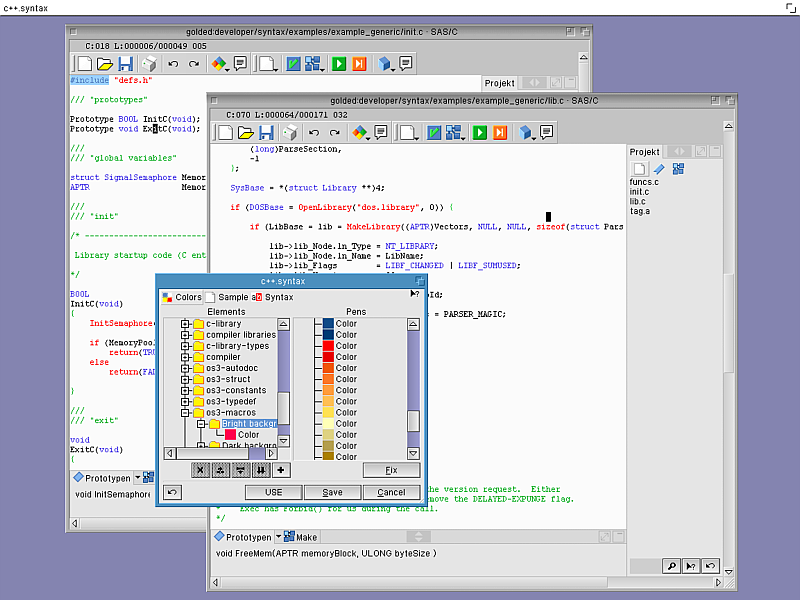Viewport: 800px width, 600px height.
Task: Click the Fix button under Pens list
Action: (391, 470)
